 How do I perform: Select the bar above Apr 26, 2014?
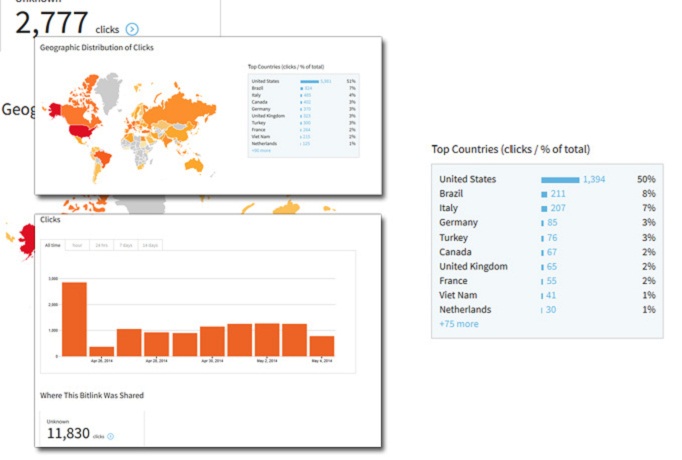[x=102, y=351]
